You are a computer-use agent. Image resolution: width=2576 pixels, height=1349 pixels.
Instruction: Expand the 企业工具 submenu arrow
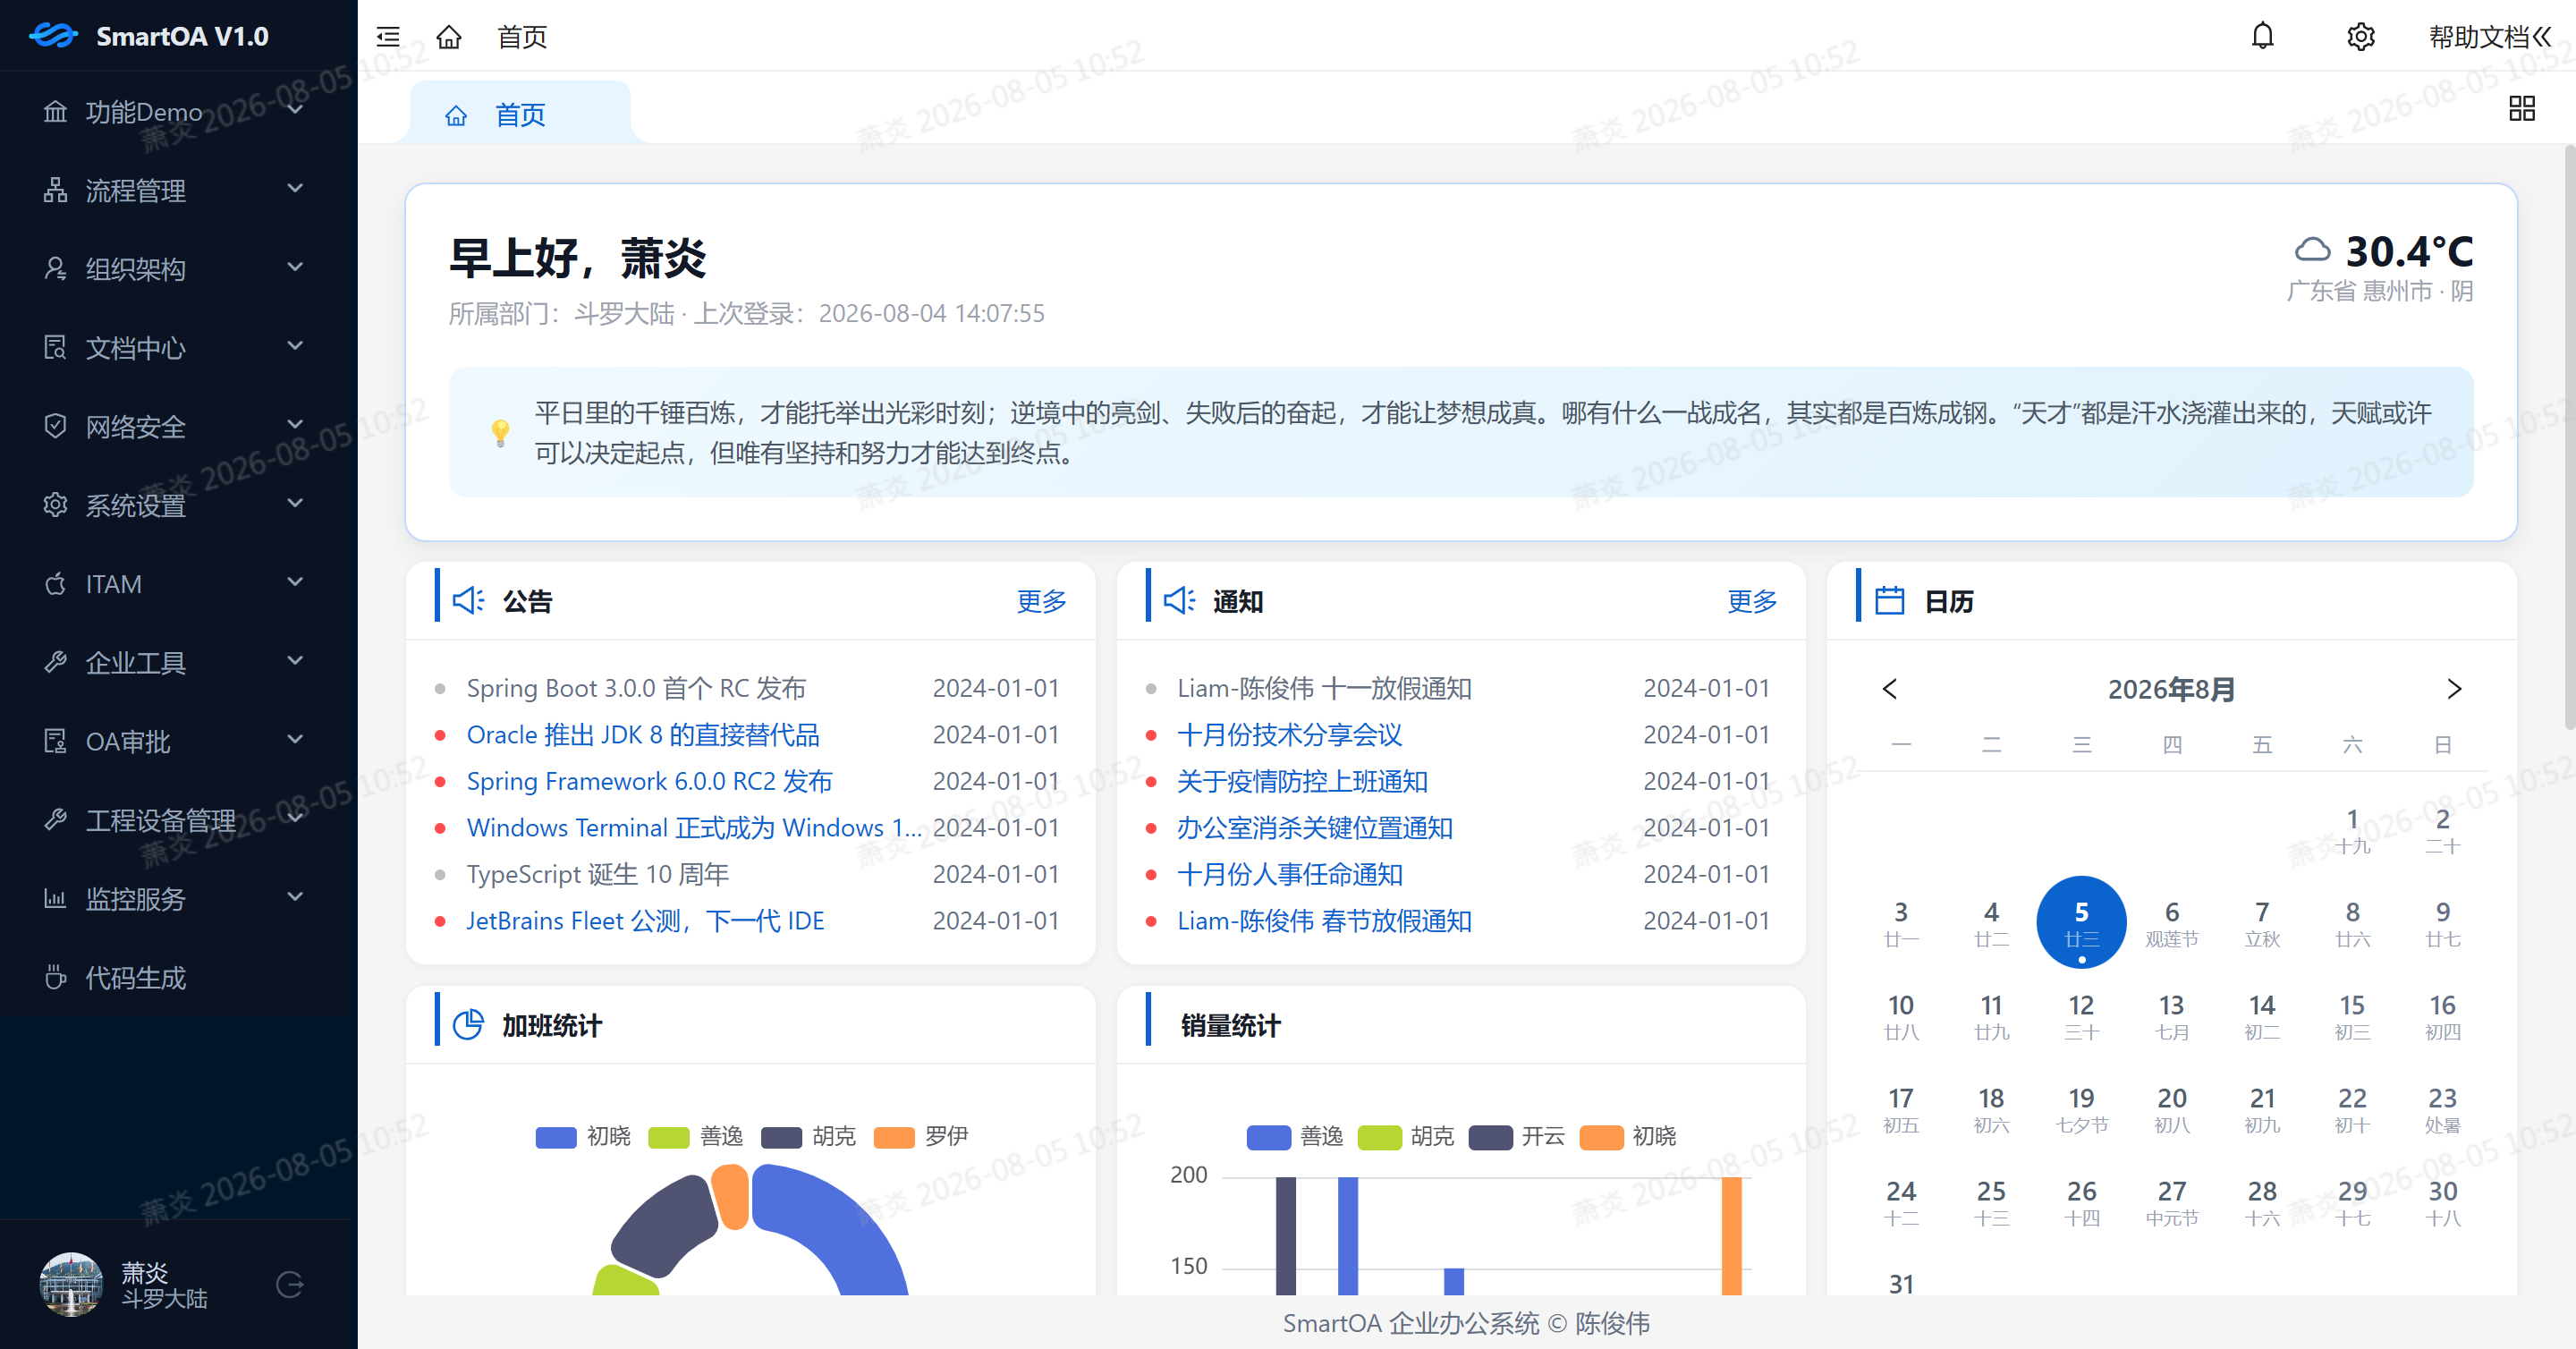click(x=295, y=660)
